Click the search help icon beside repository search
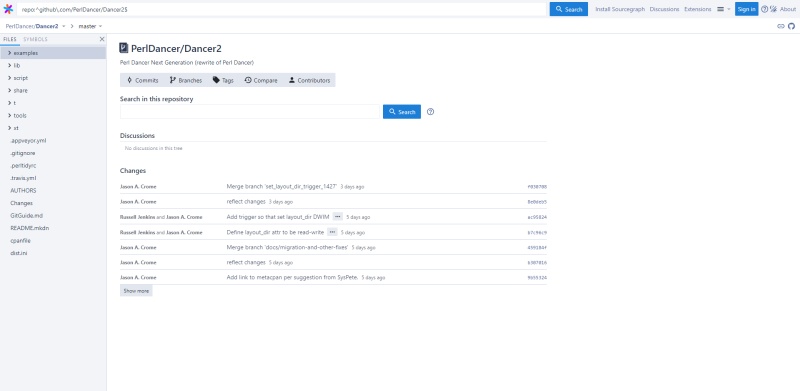This screenshot has height=391, width=800. tap(430, 112)
